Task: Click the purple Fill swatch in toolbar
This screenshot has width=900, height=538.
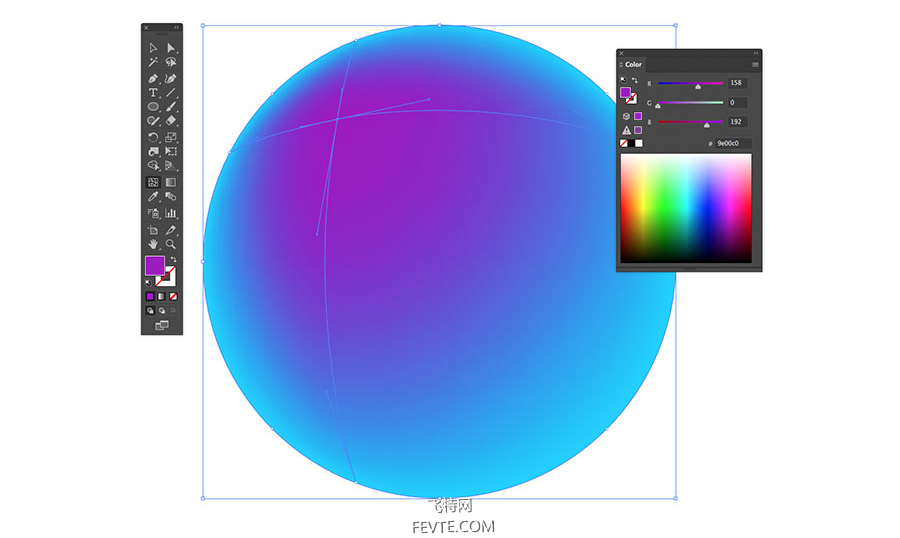Action: [155, 266]
